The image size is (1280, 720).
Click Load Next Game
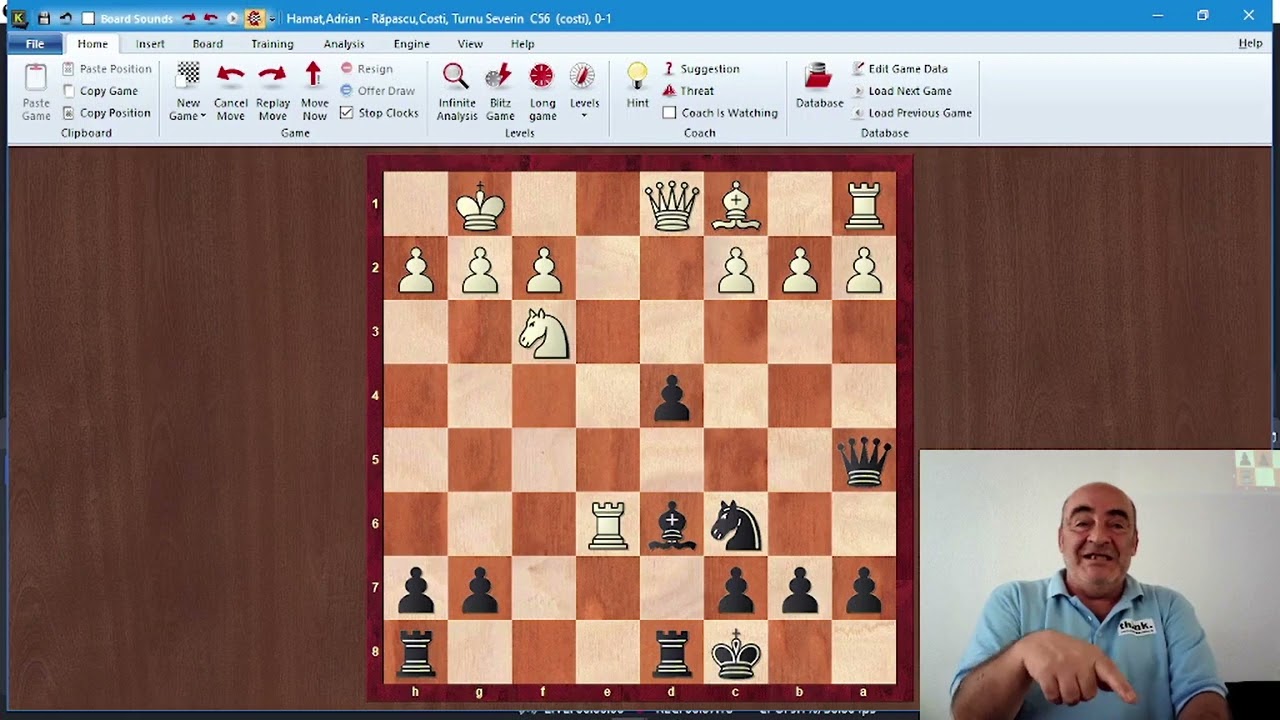pos(902,91)
